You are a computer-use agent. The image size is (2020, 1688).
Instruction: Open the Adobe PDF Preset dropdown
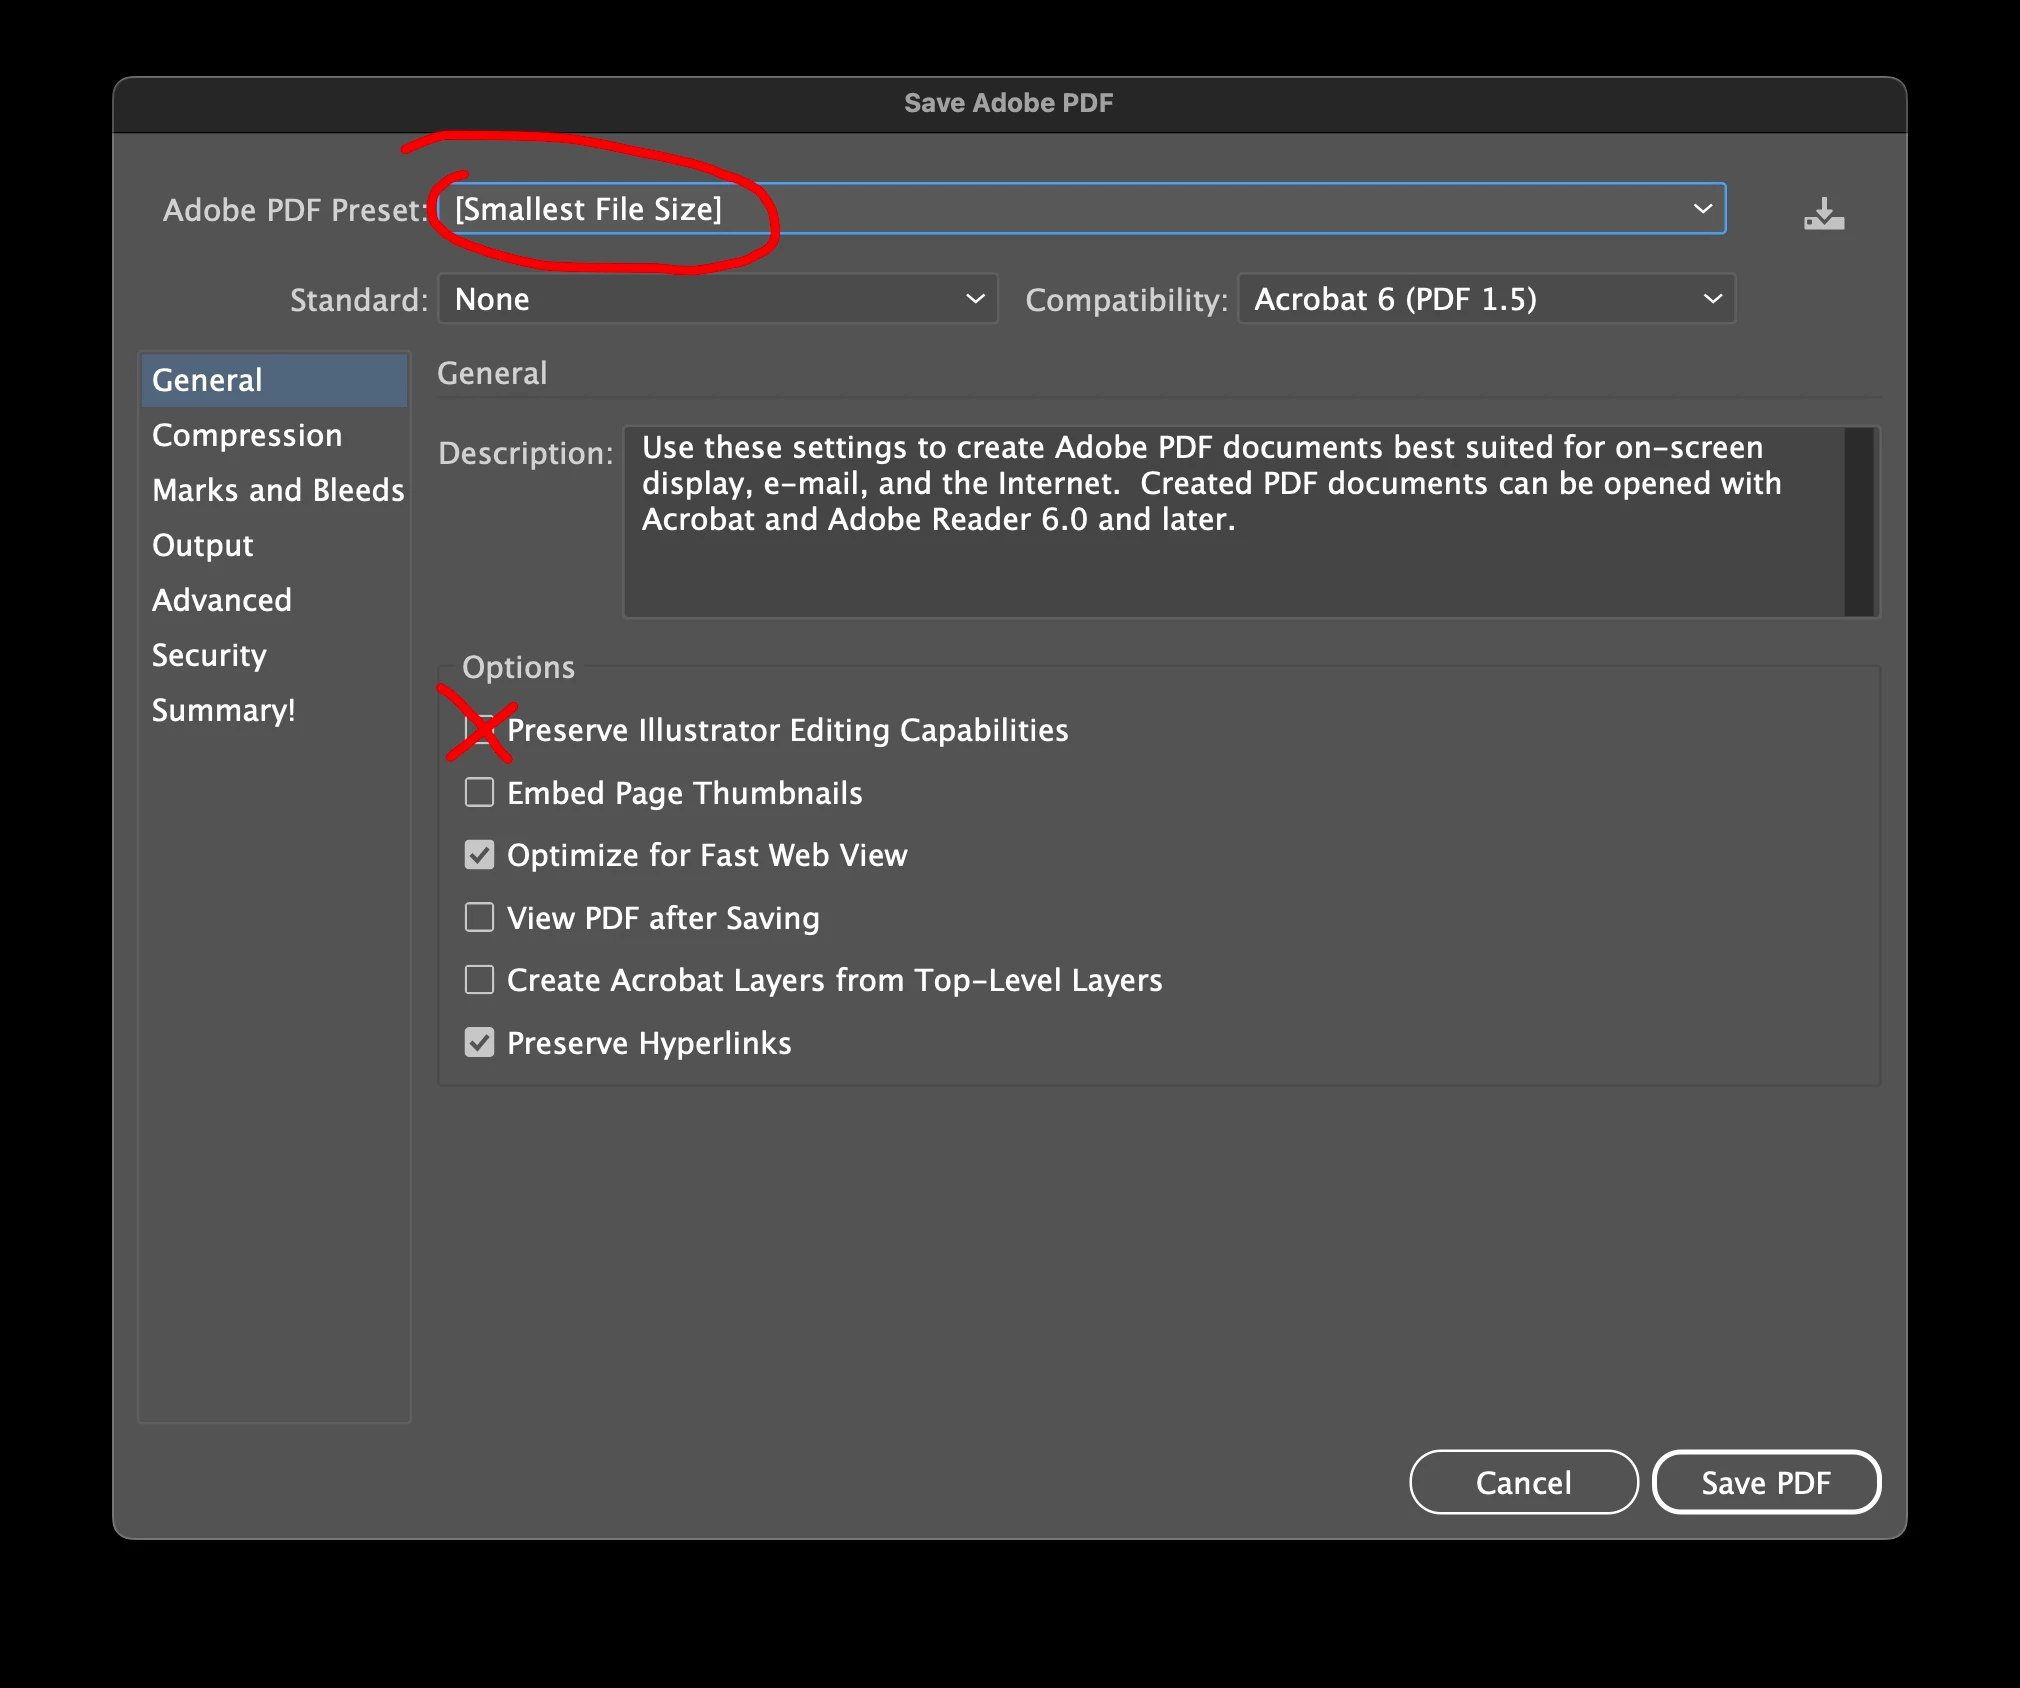[1082, 209]
